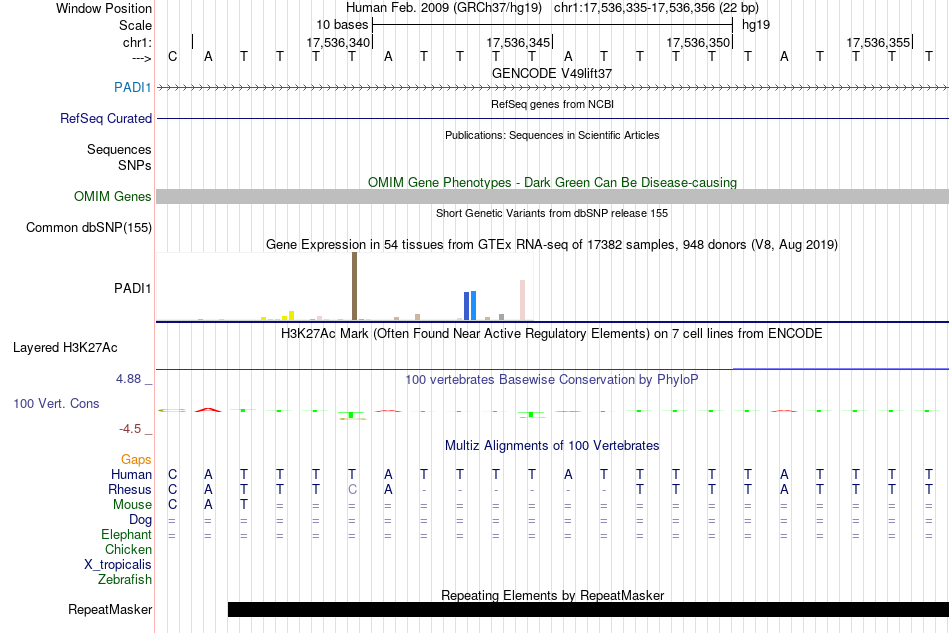Click the tallest brown GTEx expression bar

coord(354,286)
